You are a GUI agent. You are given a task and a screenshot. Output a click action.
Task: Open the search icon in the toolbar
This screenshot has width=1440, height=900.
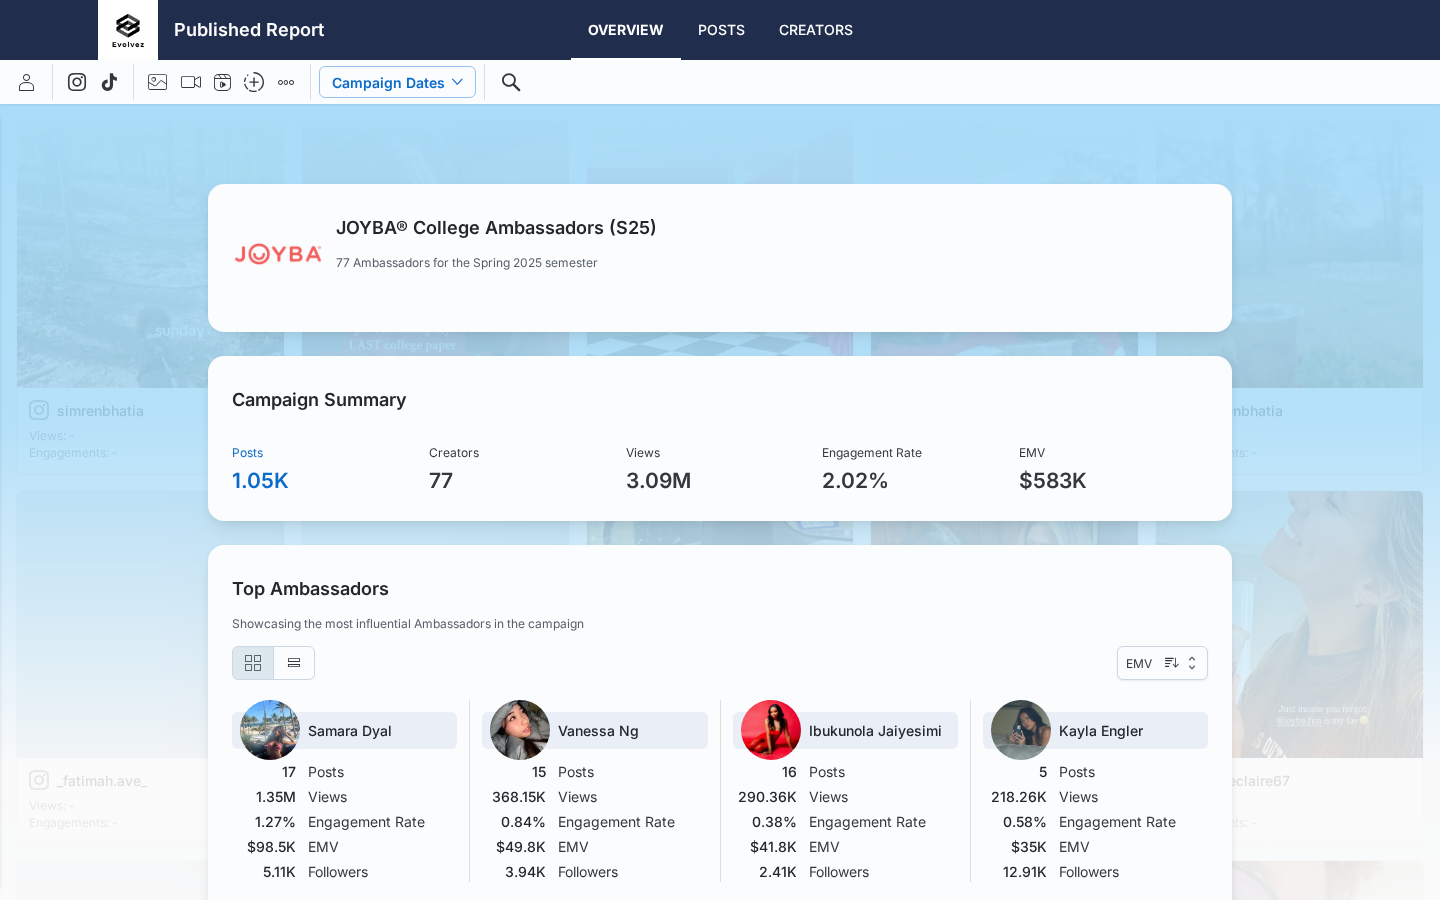[511, 82]
